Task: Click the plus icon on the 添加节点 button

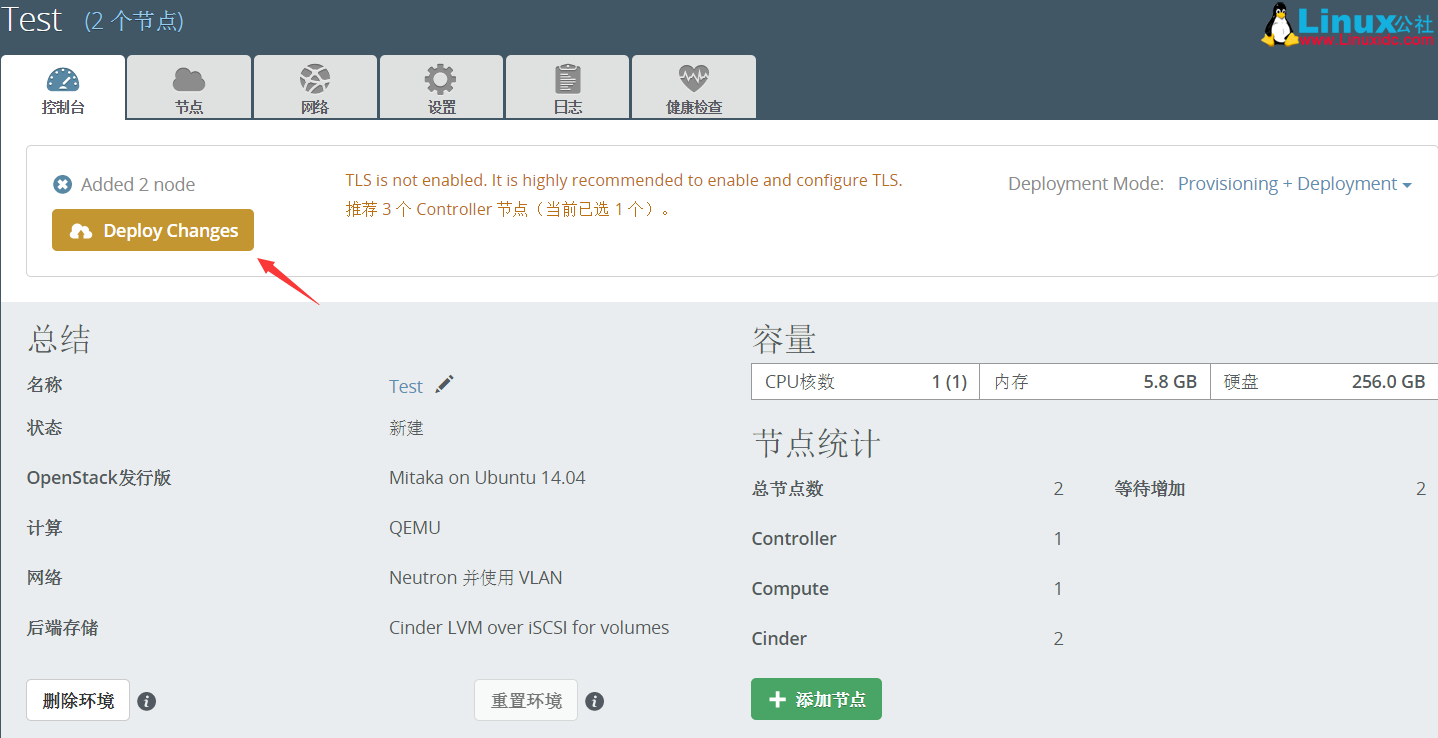Action: (777, 698)
